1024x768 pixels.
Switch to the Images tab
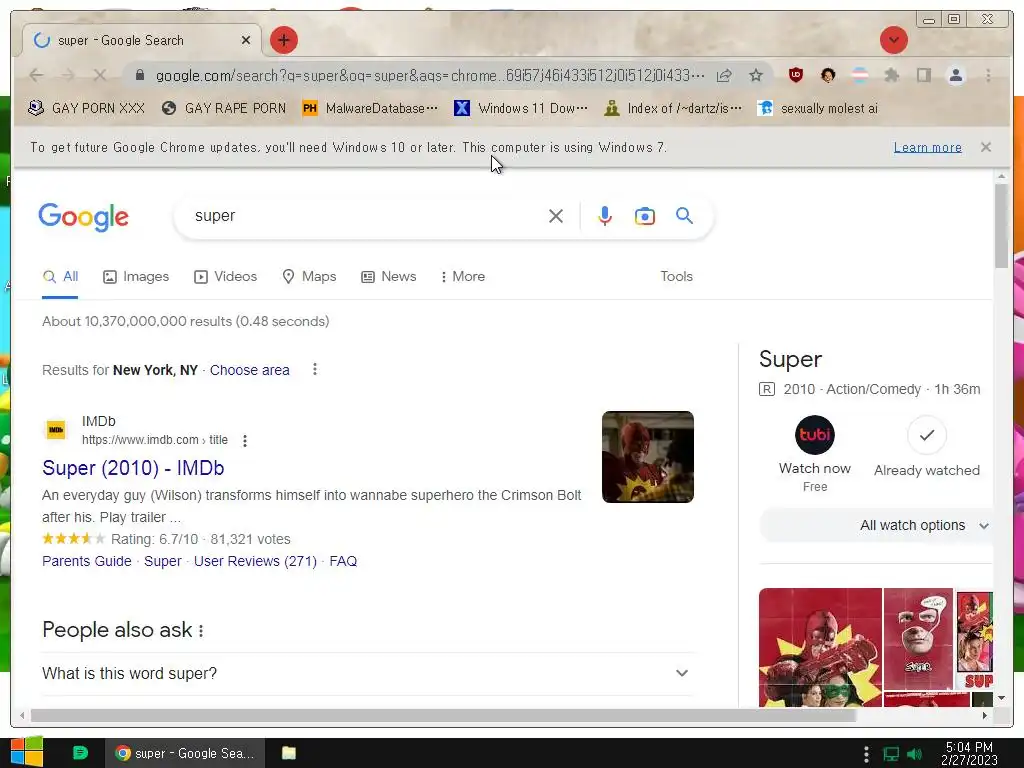136,277
